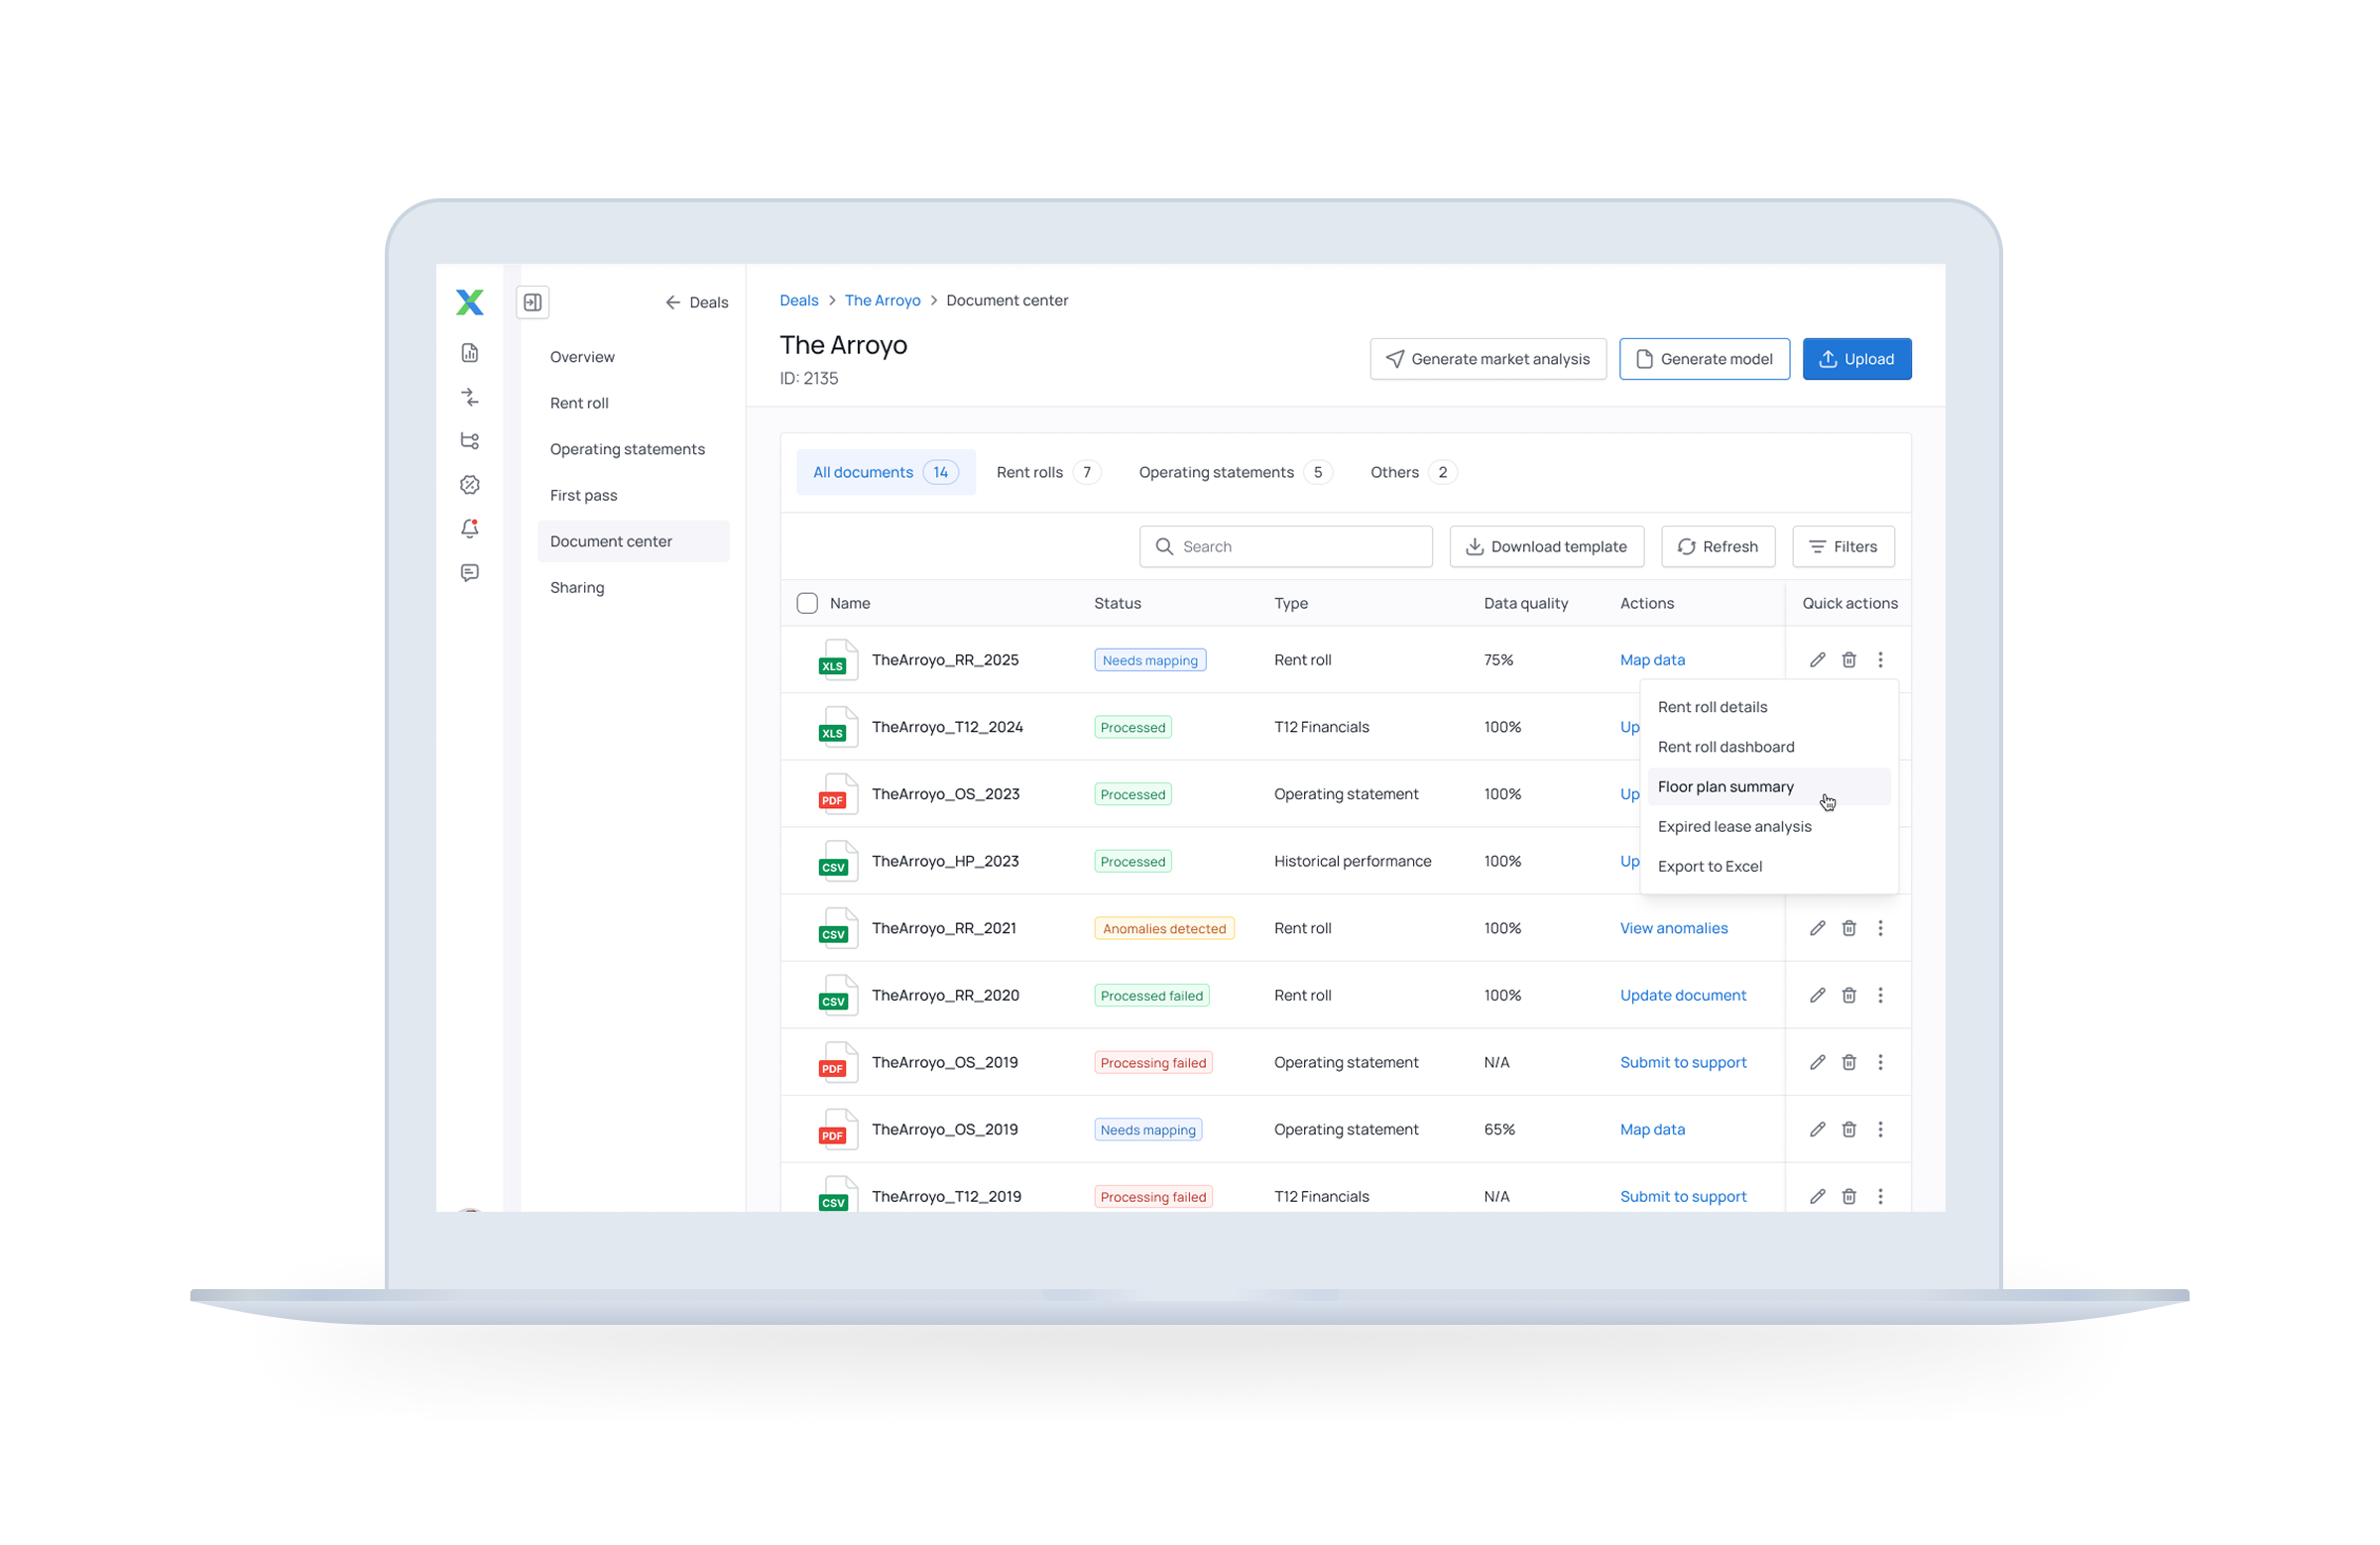The height and width of the screenshot is (1545, 2380).
Task: Edit TheArroyo_RR_2021 with pencil icon
Action: coord(1817,928)
